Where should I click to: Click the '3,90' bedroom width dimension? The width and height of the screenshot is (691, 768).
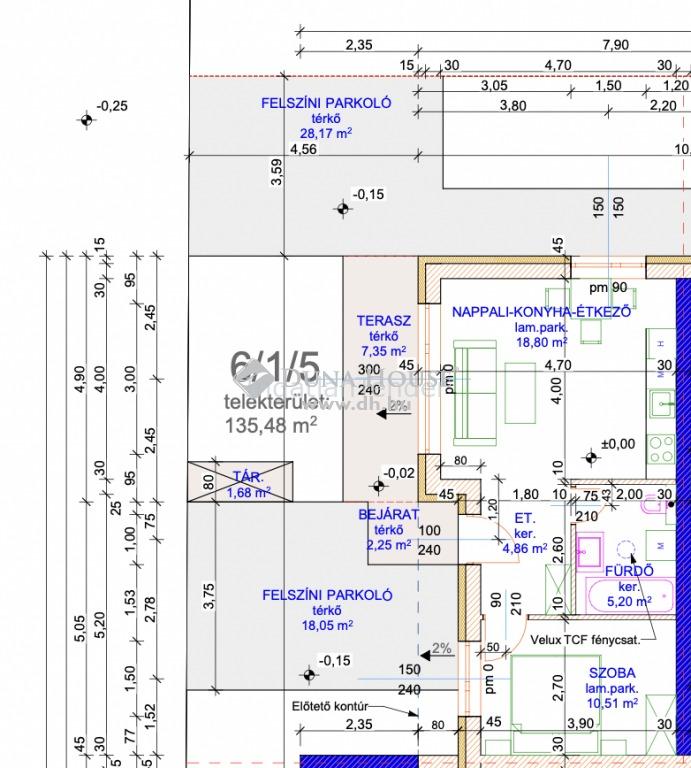tap(581, 723)
